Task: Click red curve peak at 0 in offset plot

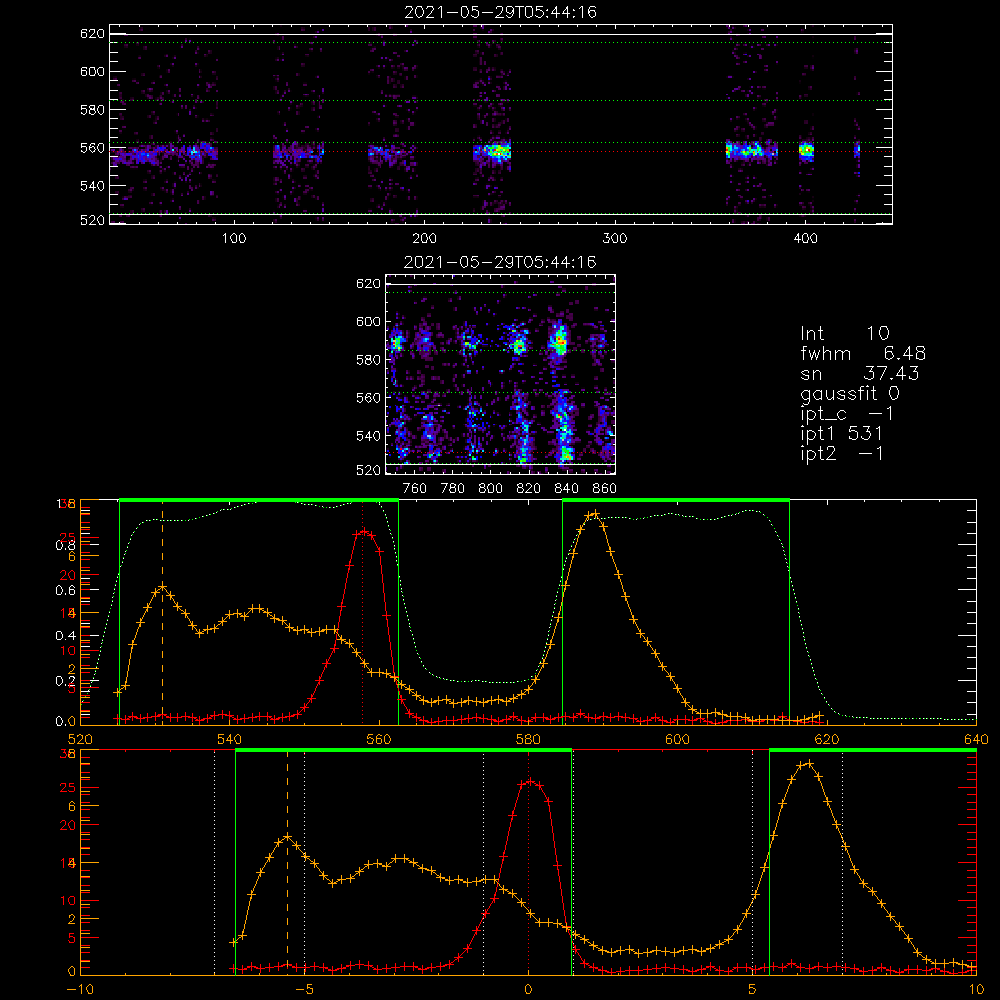Action: point(529,781)
